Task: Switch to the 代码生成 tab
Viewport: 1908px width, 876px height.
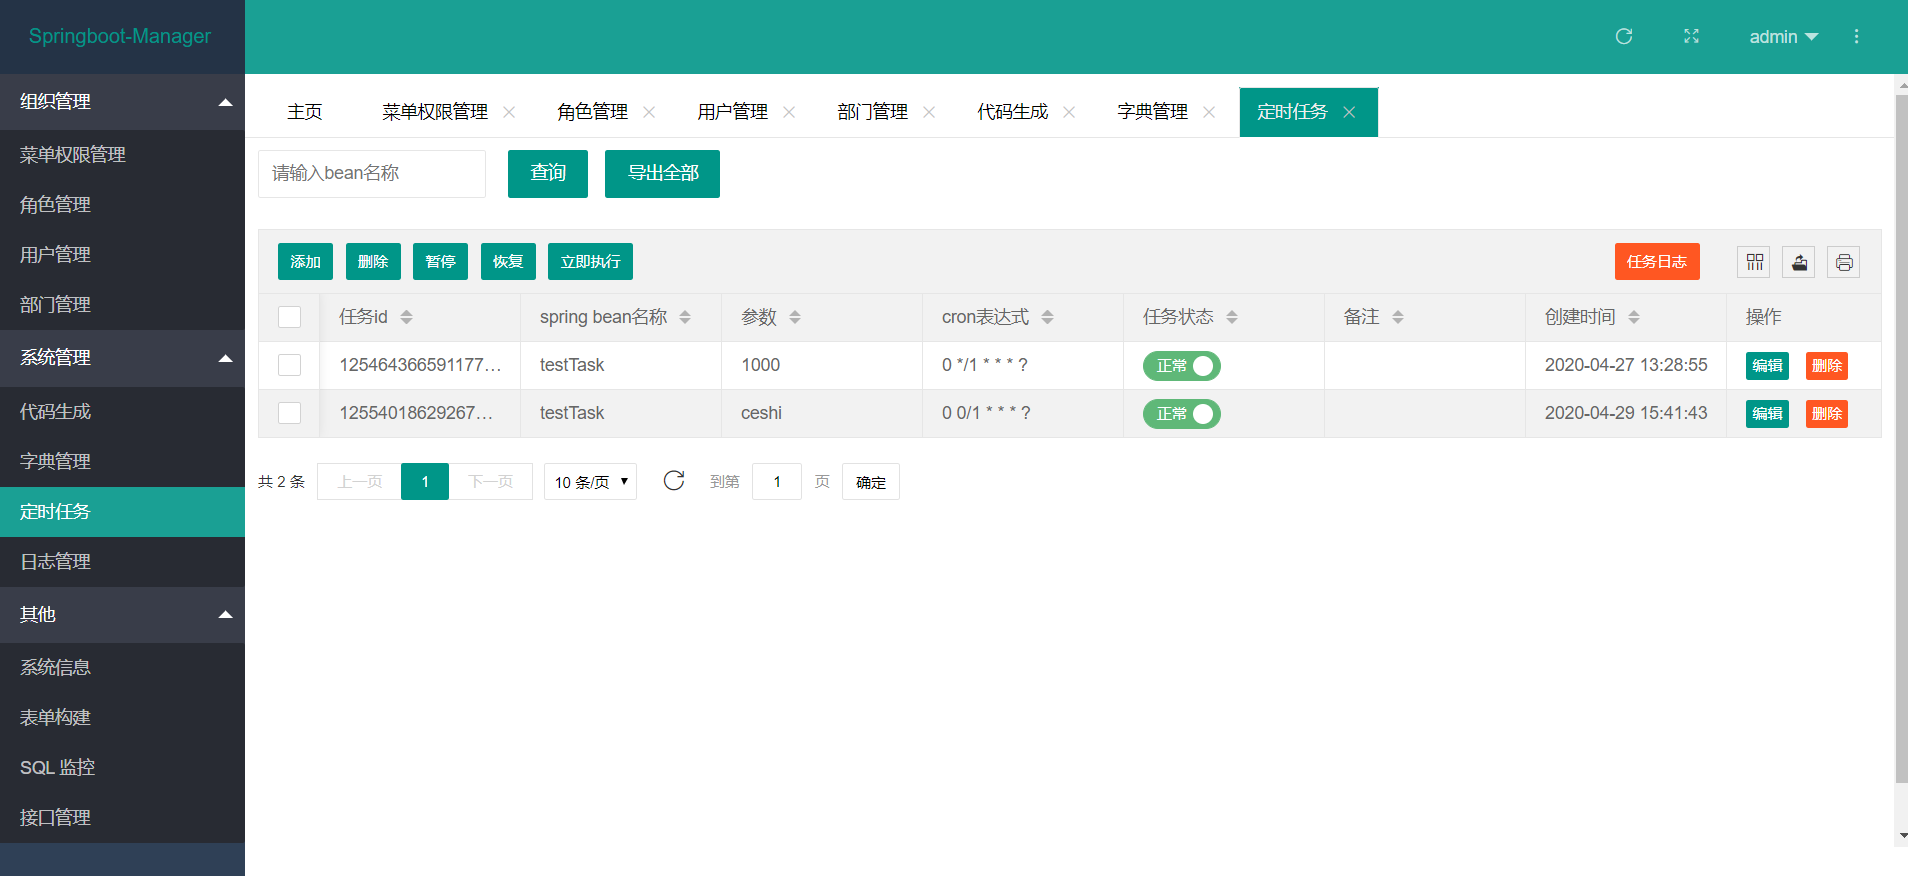Action: 1013,112
